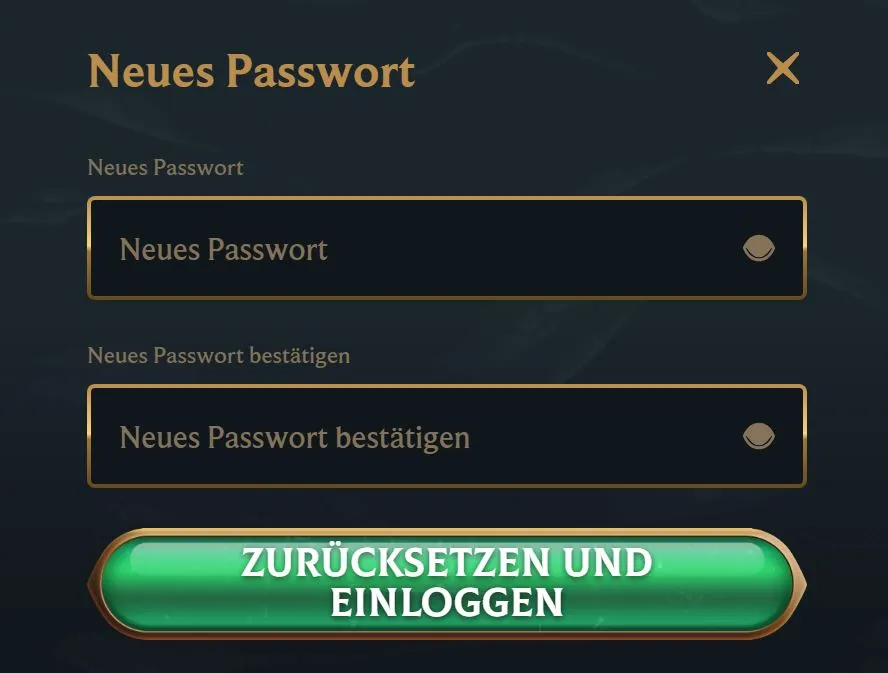Image resolution: width=888 pixels, height=673 pixels.
Task: Reveal typed characters using the first eye icon
Action: point(758,248)
